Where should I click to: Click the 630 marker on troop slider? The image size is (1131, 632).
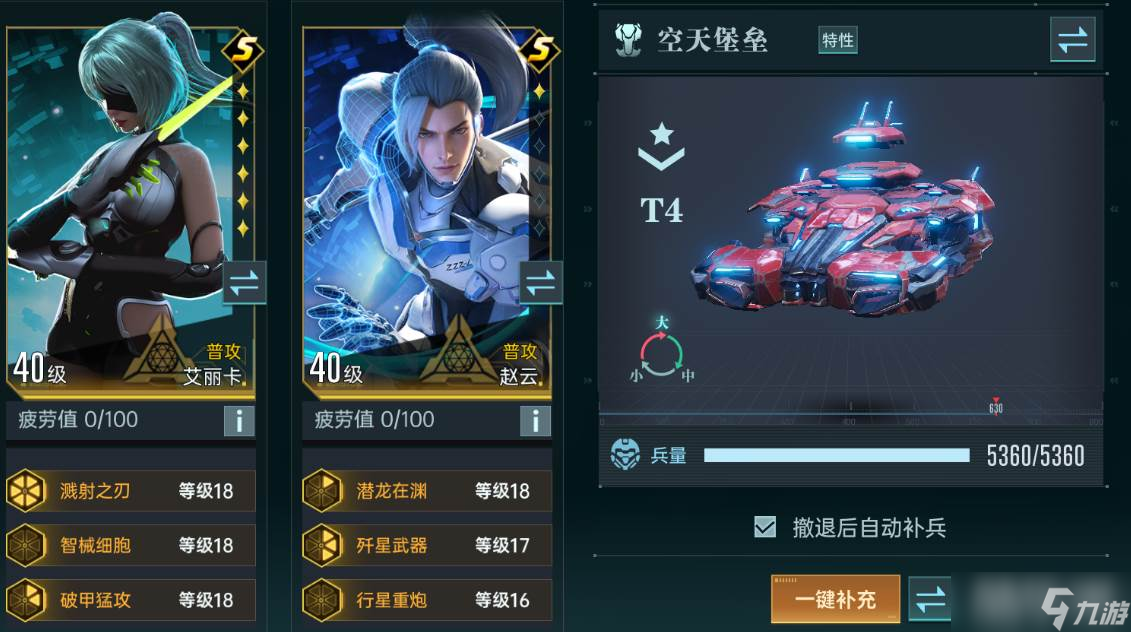(995, 406)
